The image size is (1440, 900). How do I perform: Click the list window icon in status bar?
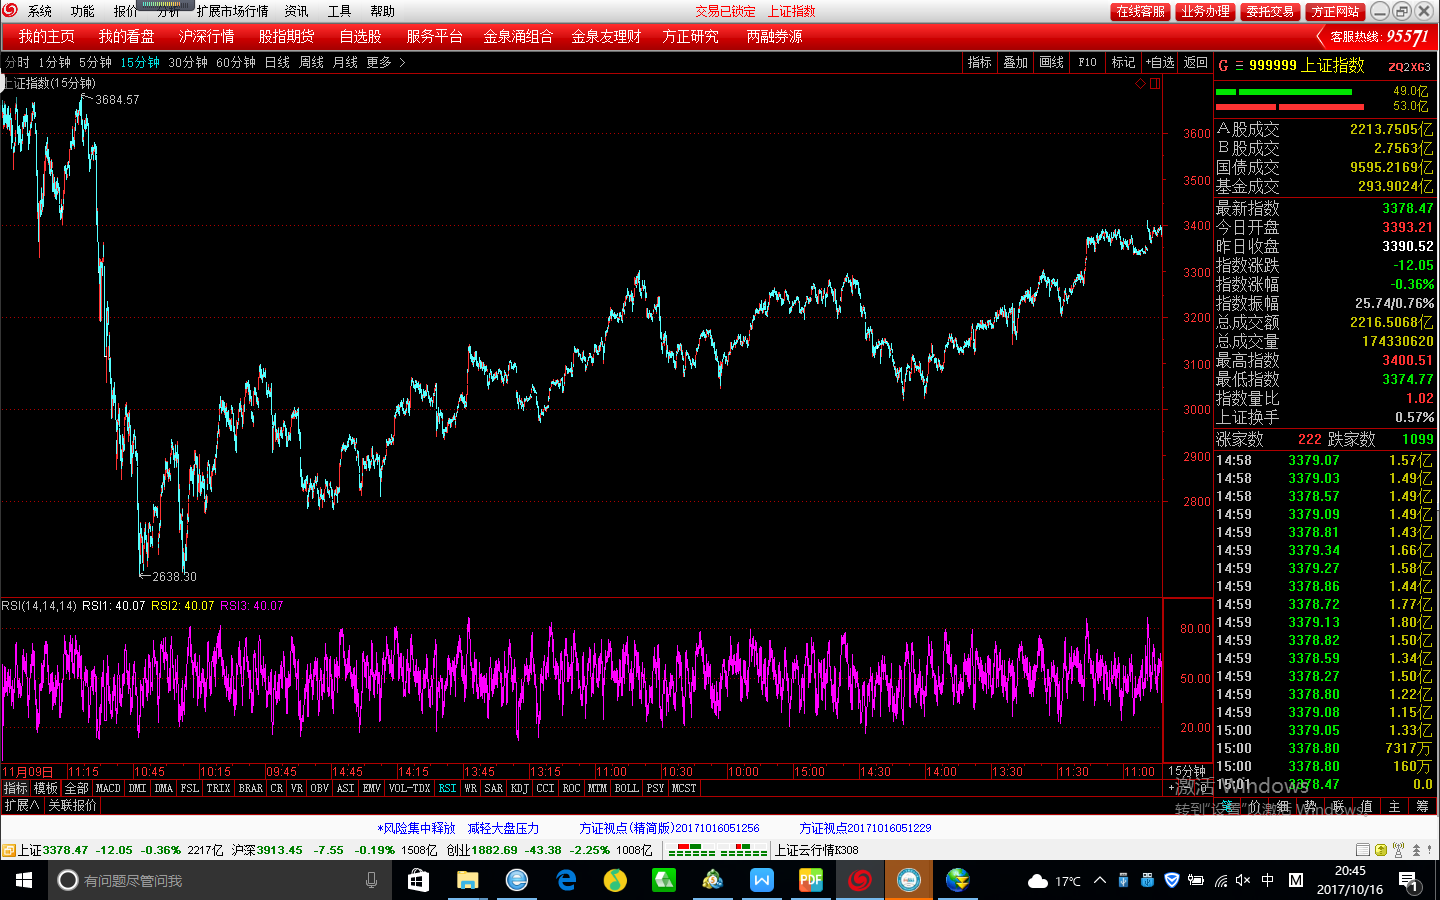click(x=1362, y=850)
